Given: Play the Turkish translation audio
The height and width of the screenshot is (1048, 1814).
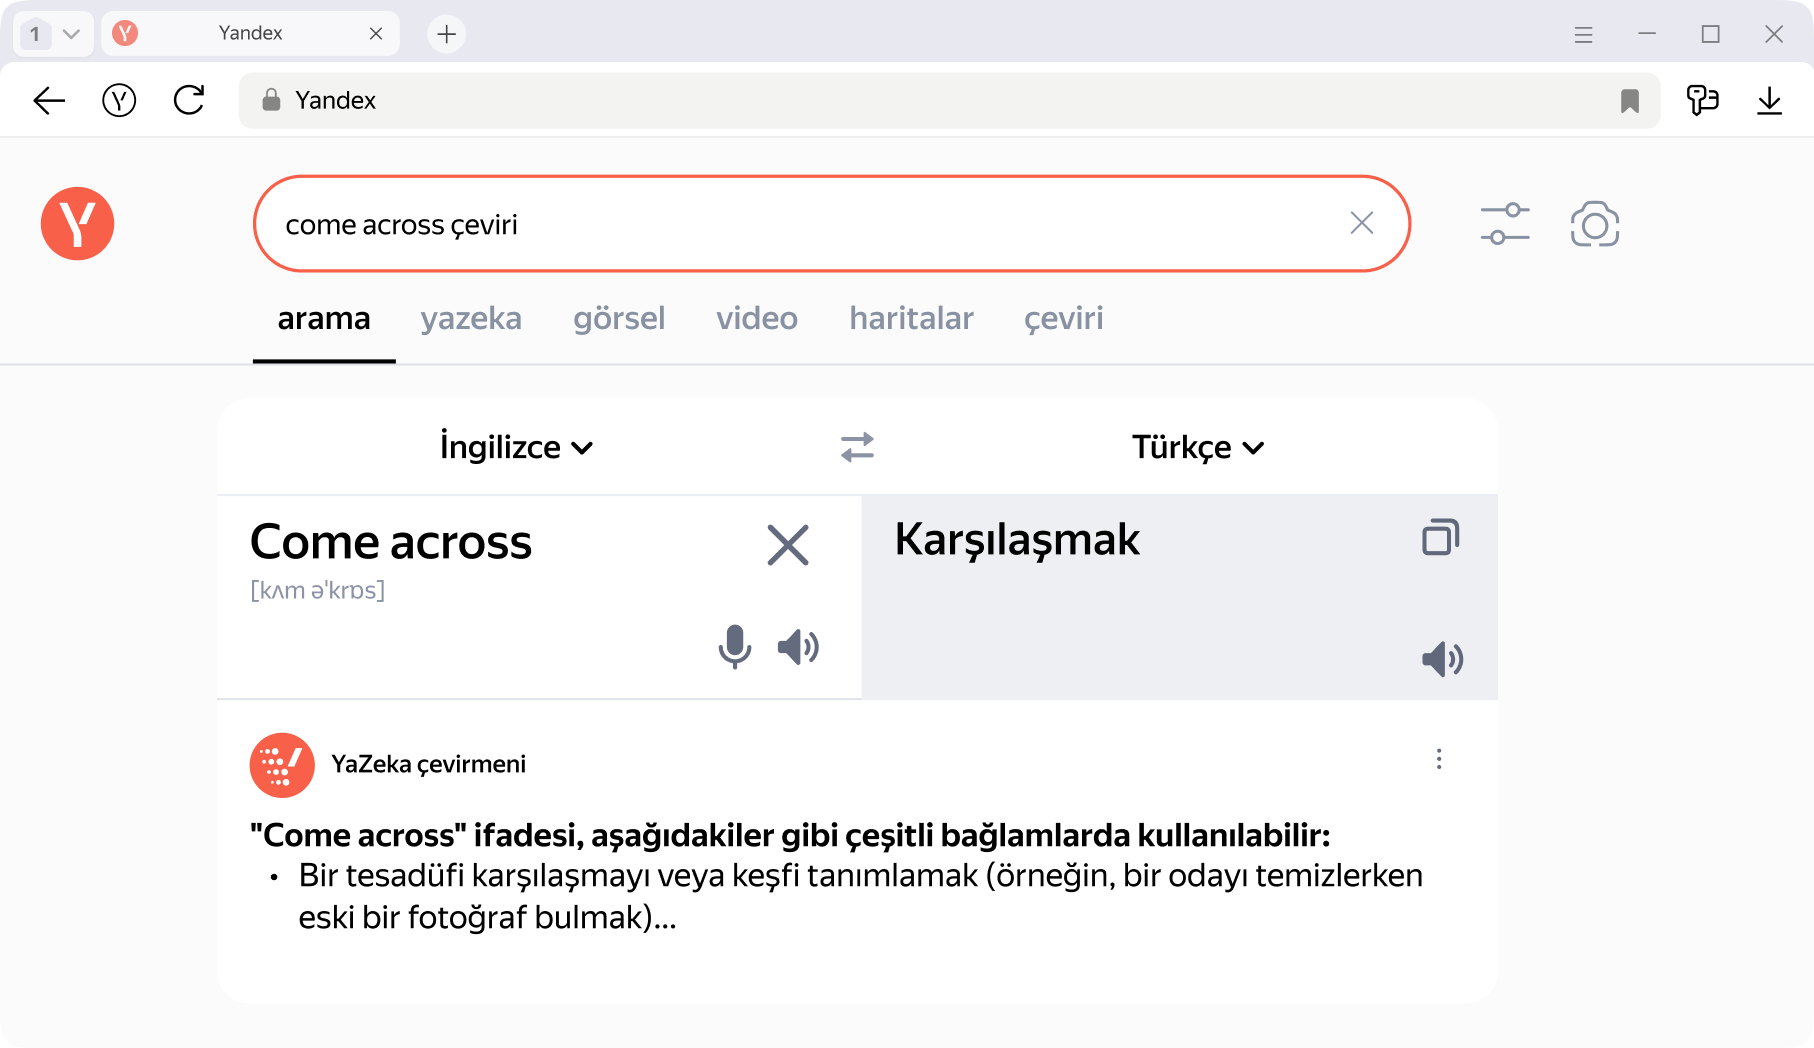Looking at the screenshot, I should [x=1442, y=659].
